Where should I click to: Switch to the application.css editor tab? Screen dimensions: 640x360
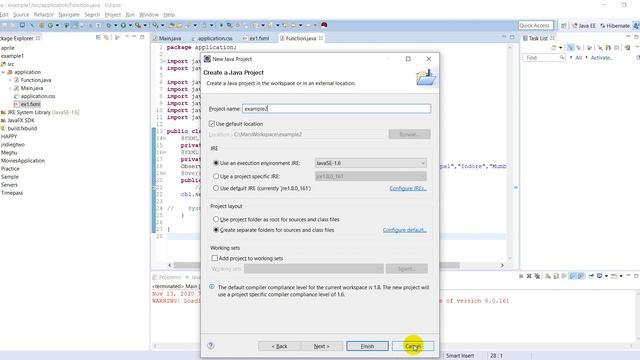point(213,38)
